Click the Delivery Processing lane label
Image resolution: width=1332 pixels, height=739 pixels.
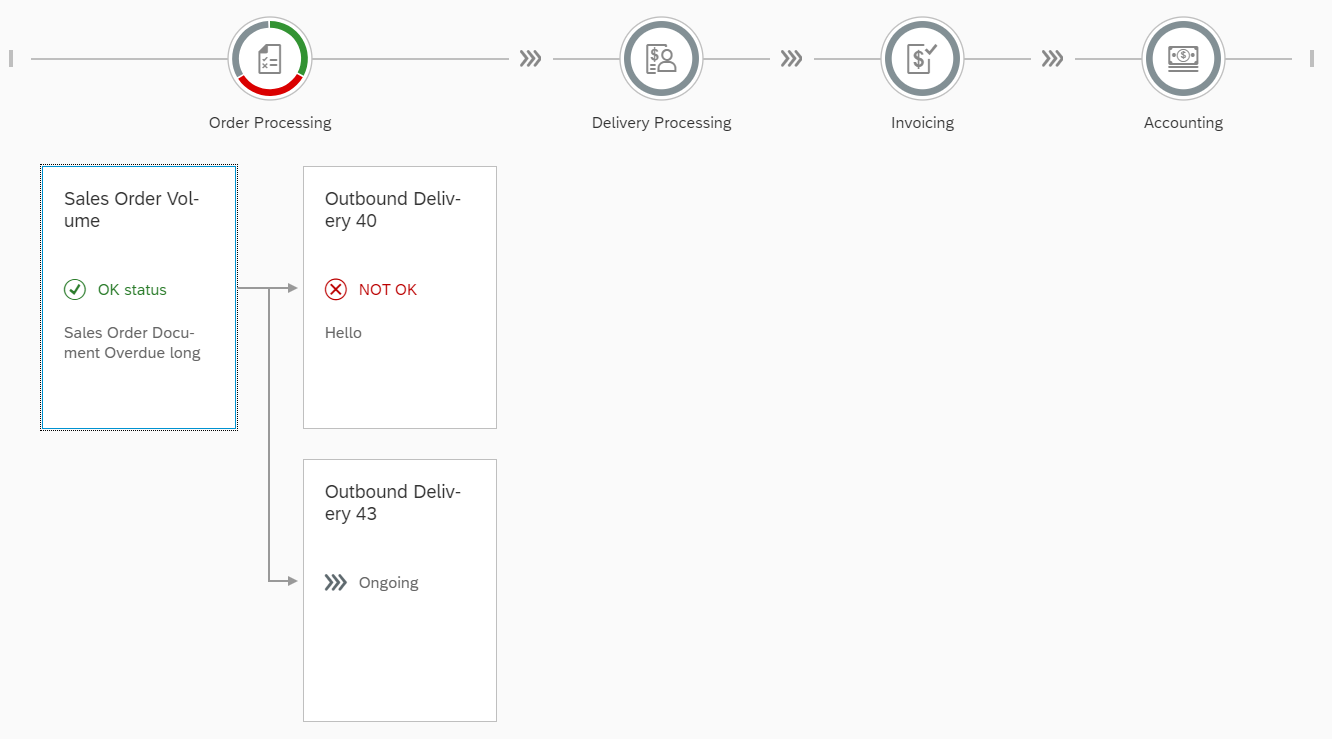(x=661, y=123)
